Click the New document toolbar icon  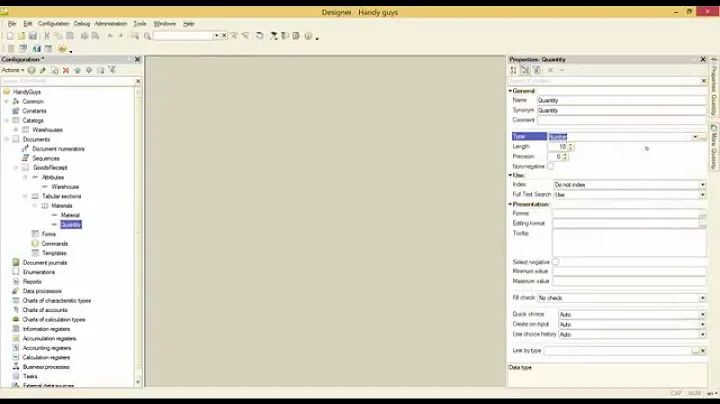tap(10, 36)
